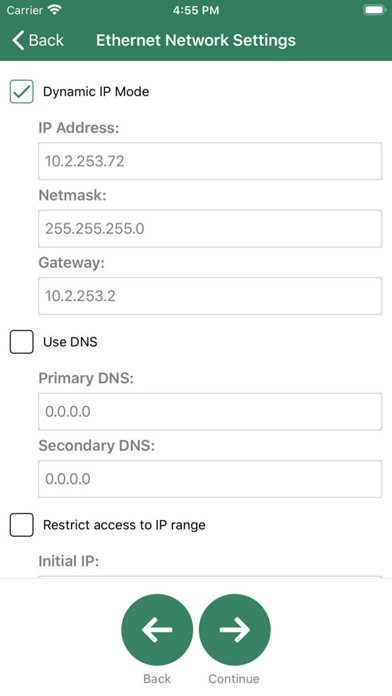Image resolution: width=392 pixels, height=696 pixels.
Task: Tap the green left-arrow Back circle
Action: tap(157, 629)
